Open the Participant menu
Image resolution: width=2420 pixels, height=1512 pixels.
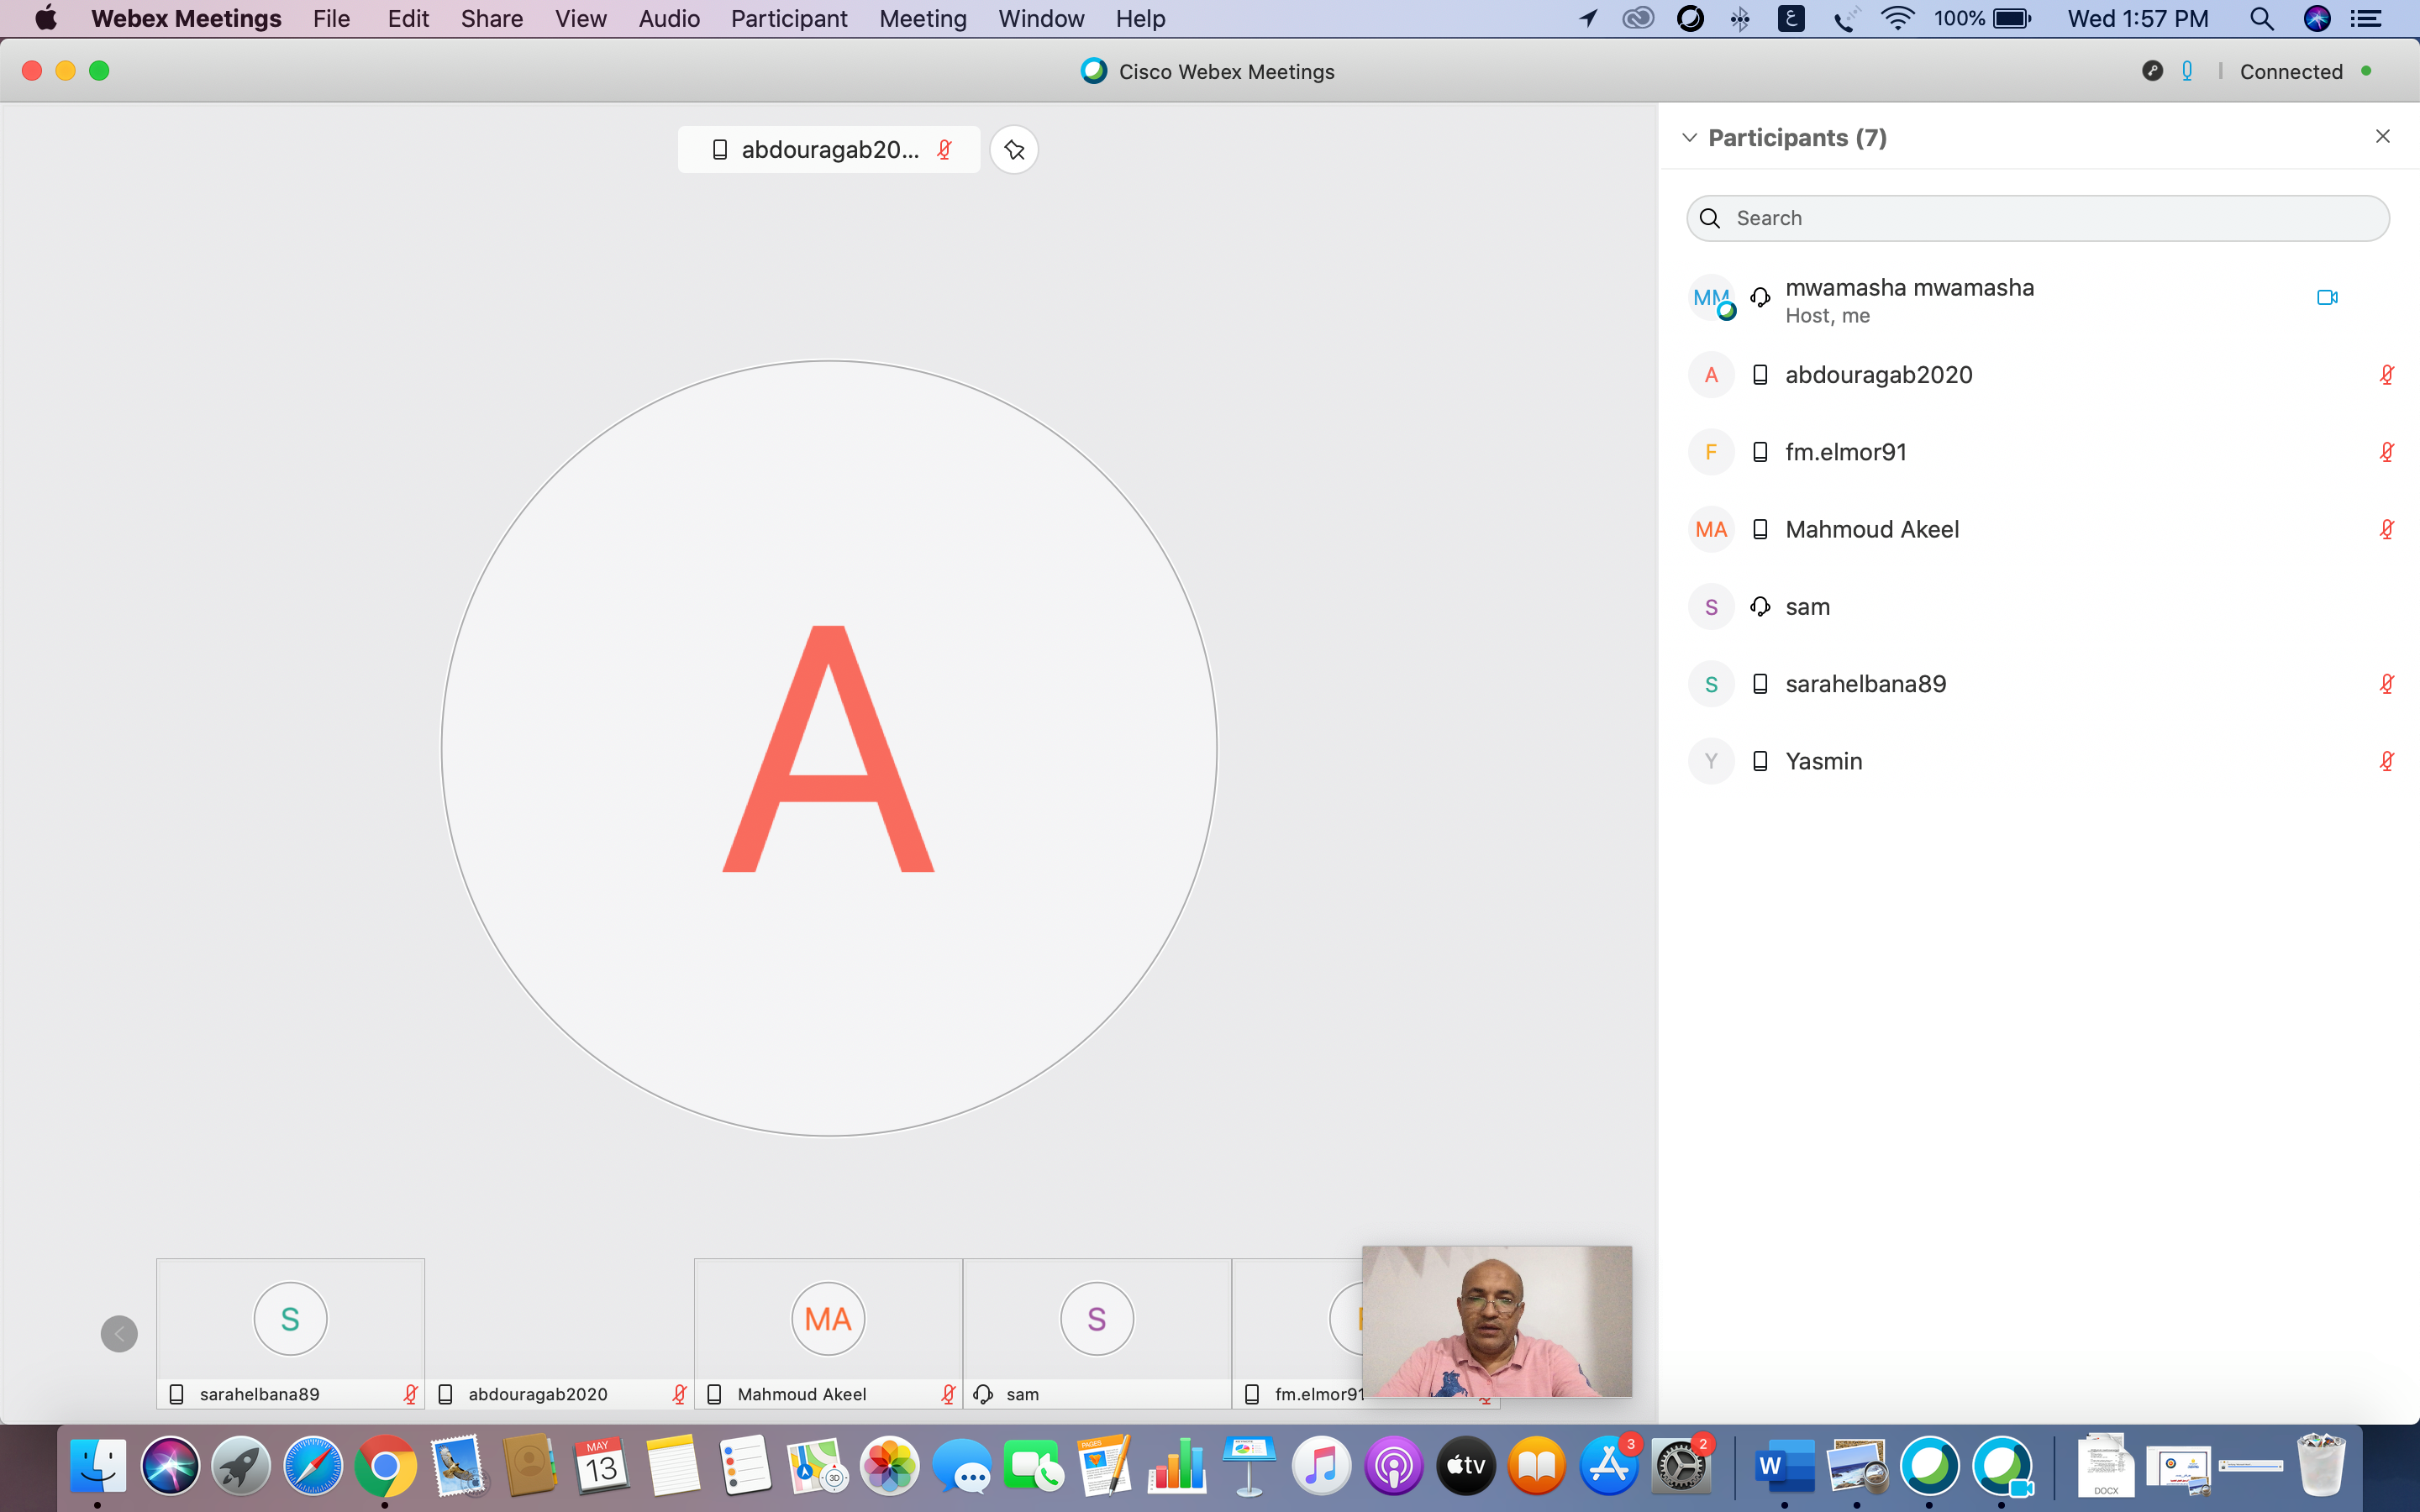tap(788, 19)
